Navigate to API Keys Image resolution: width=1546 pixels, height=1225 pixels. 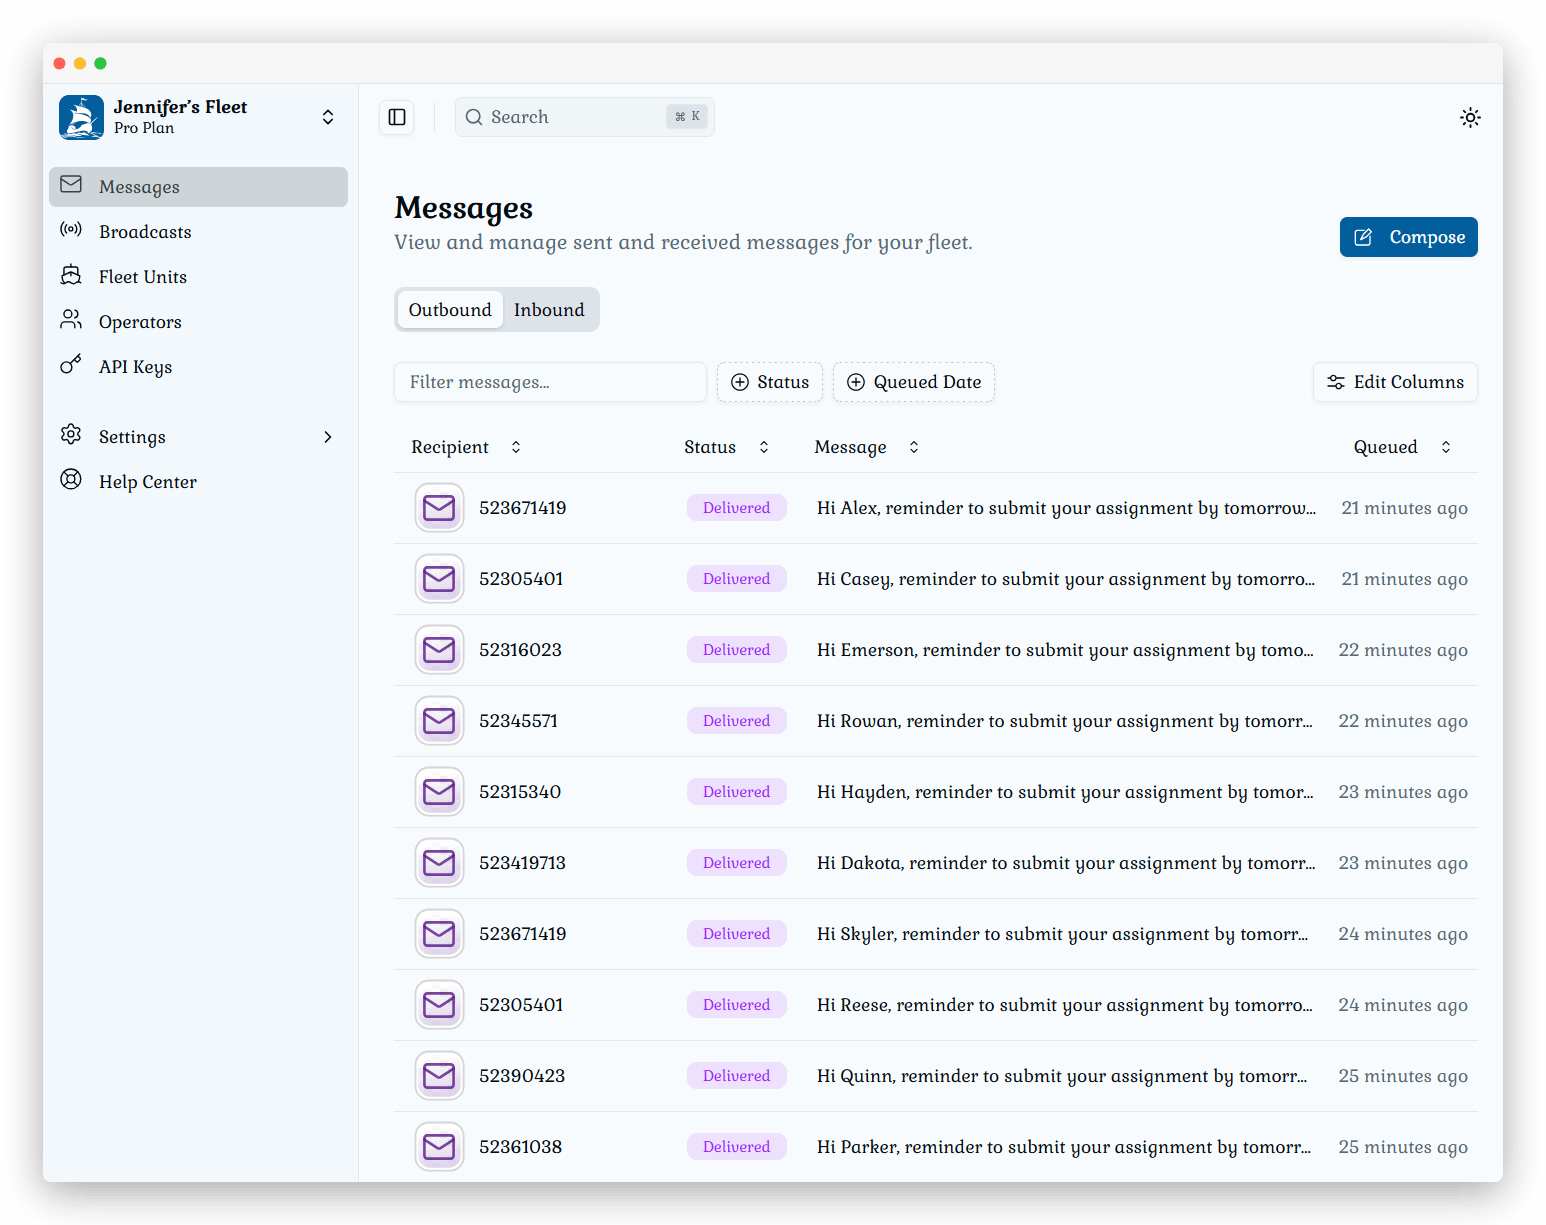click(135, 367)
